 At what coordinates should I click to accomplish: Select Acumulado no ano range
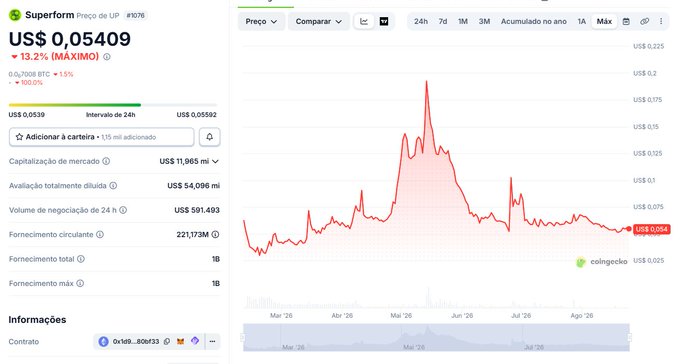[533, 21]
